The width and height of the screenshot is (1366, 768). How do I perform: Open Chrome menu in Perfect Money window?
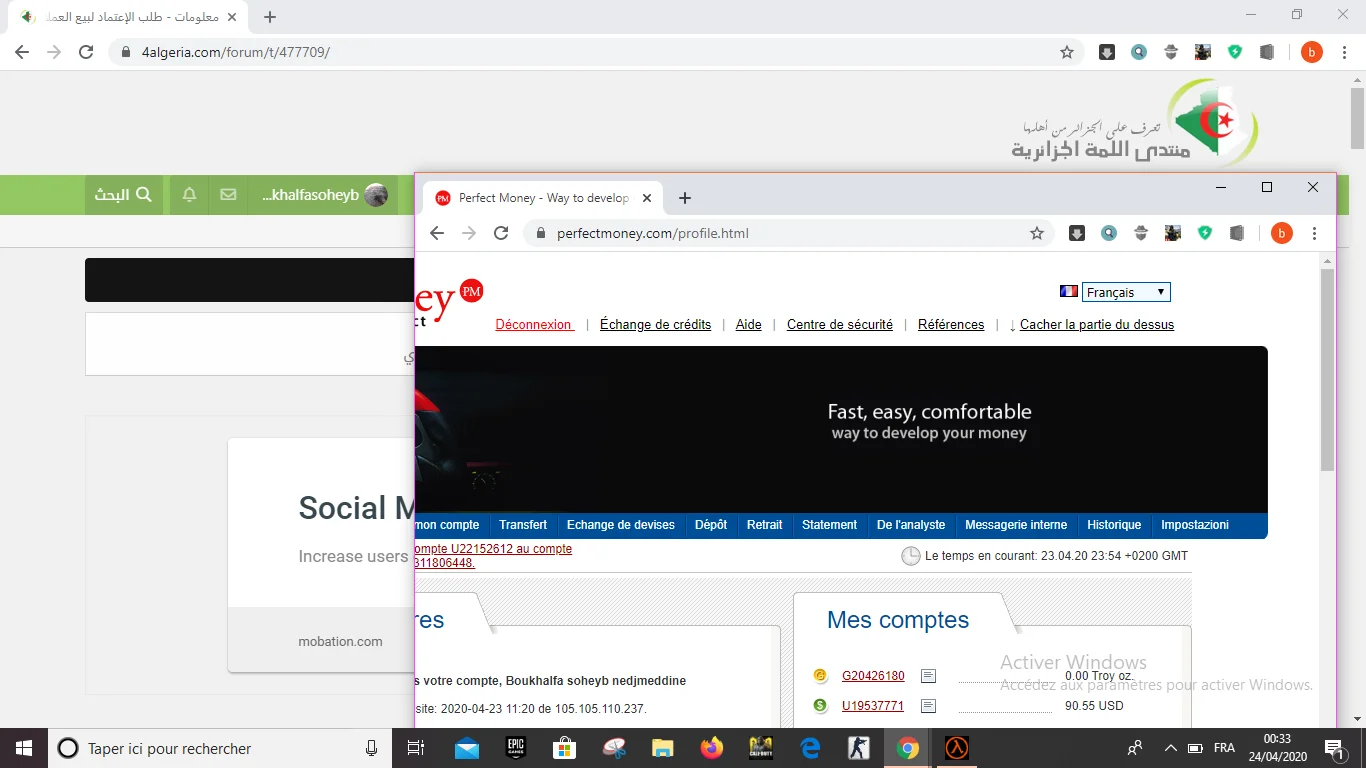pyautogui.click(x=1315, y=233)
